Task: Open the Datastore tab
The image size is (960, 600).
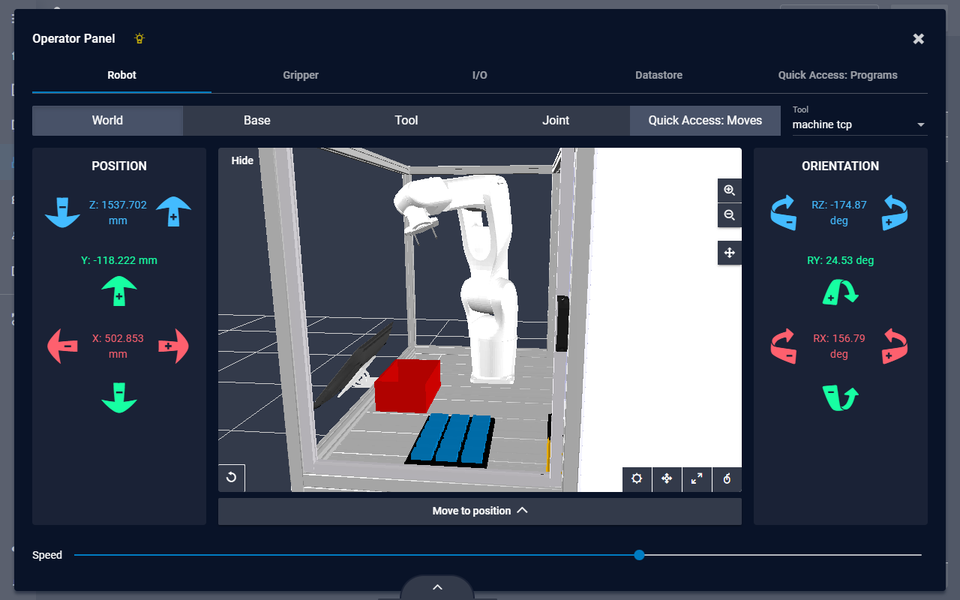Action: [658, 74]
